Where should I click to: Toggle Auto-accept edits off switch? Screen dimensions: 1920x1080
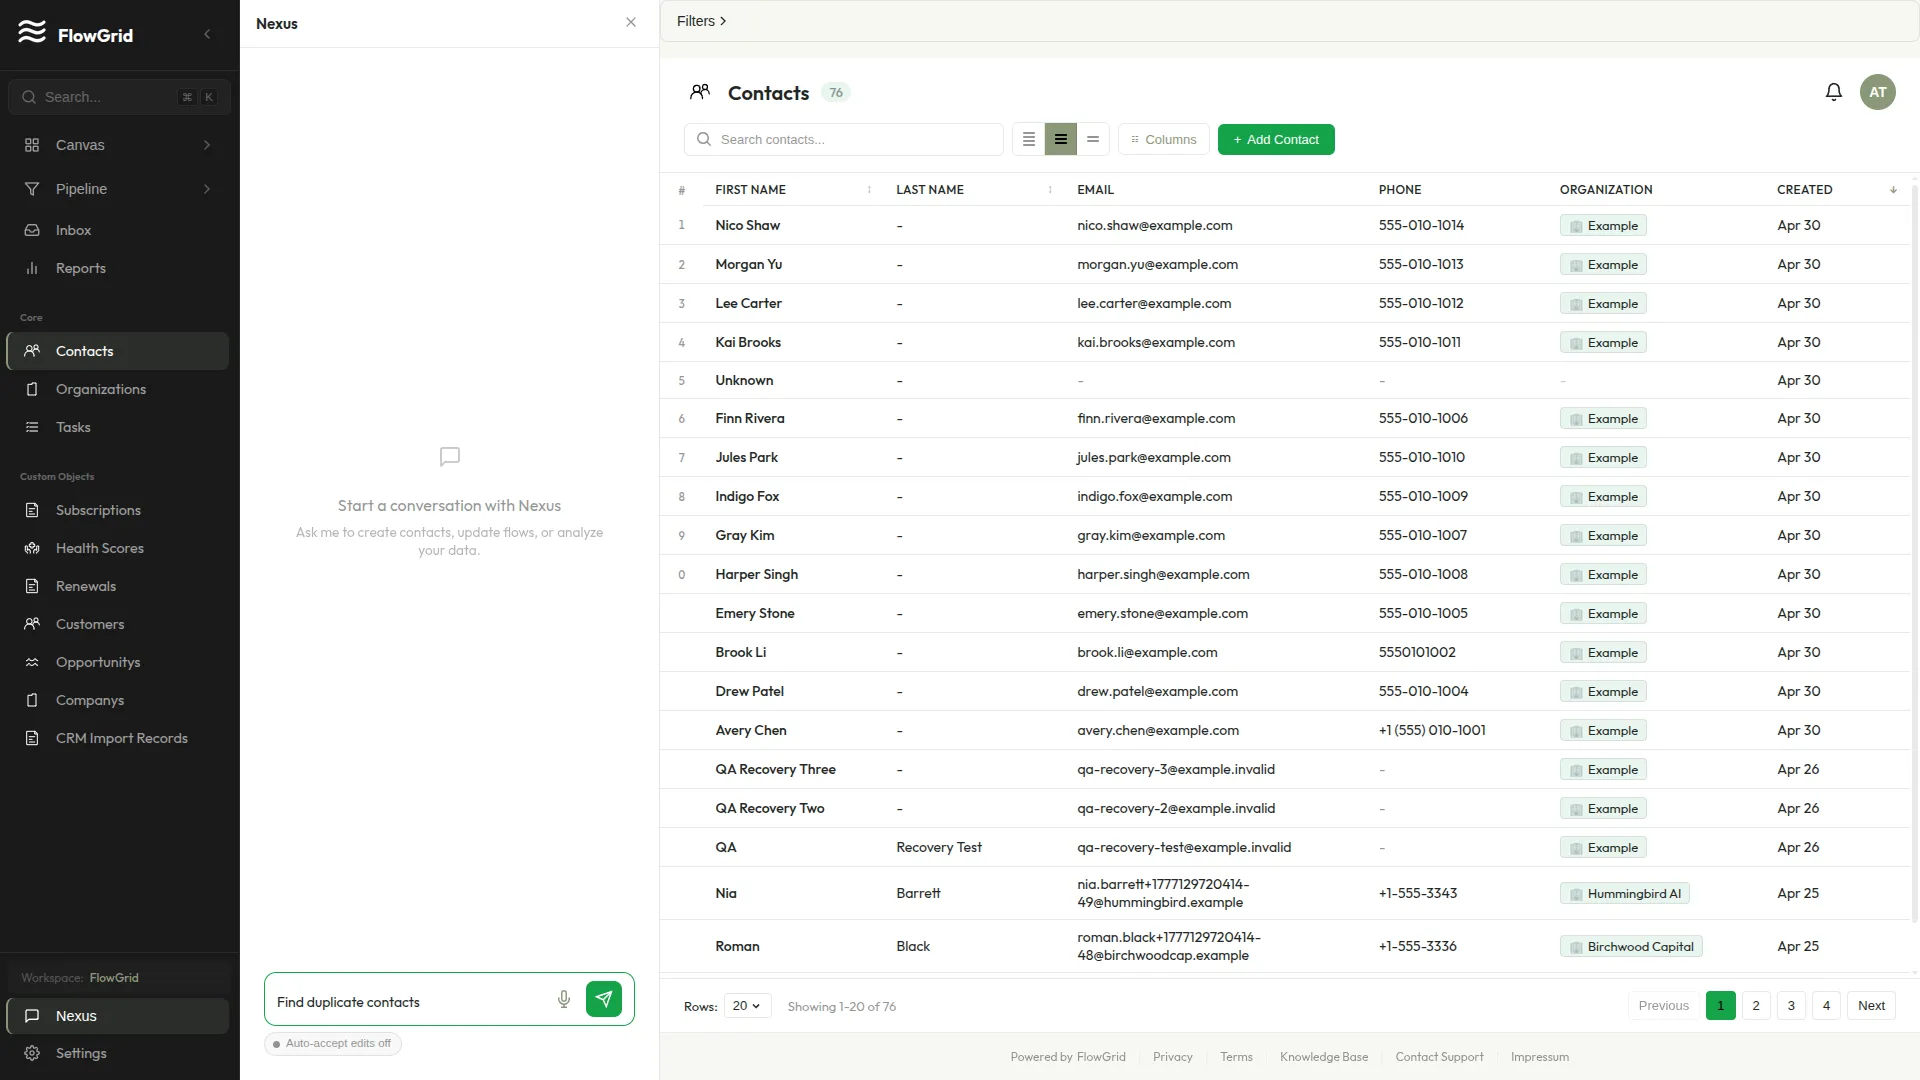[x=333, y=1044]
